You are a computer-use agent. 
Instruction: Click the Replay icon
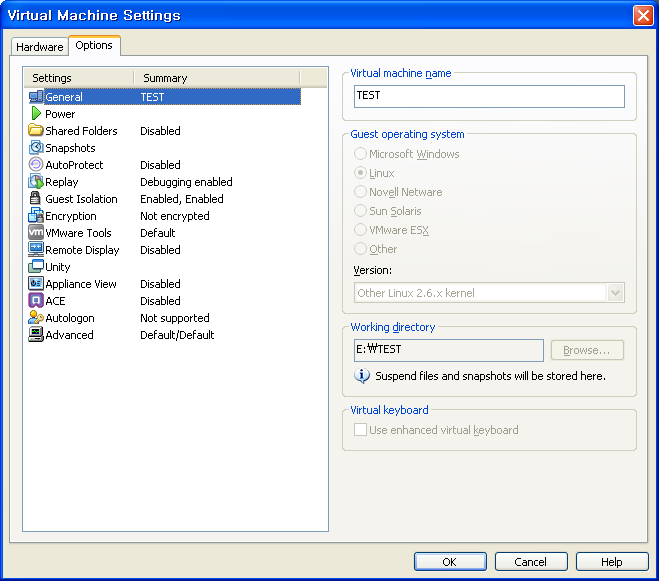36,182
